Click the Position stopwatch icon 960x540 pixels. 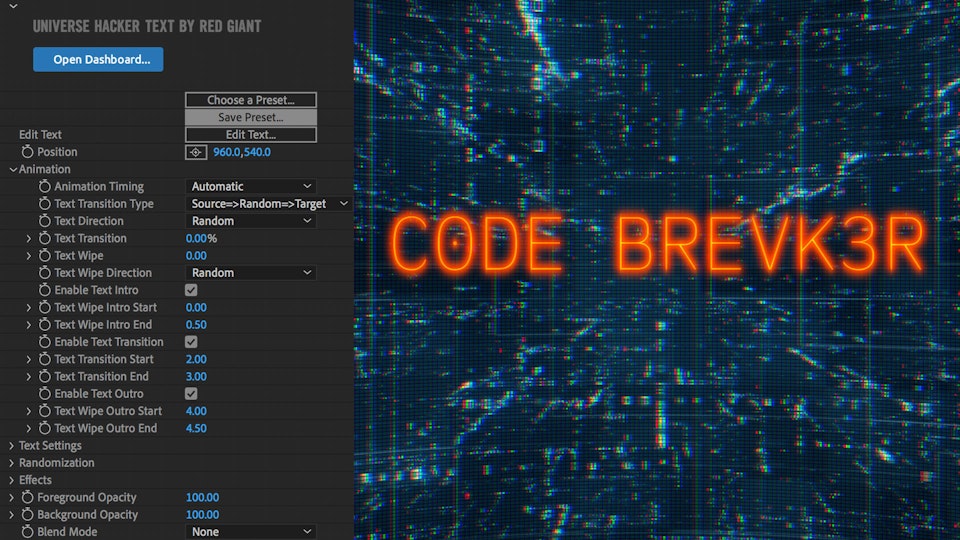[x=27, y=152]
